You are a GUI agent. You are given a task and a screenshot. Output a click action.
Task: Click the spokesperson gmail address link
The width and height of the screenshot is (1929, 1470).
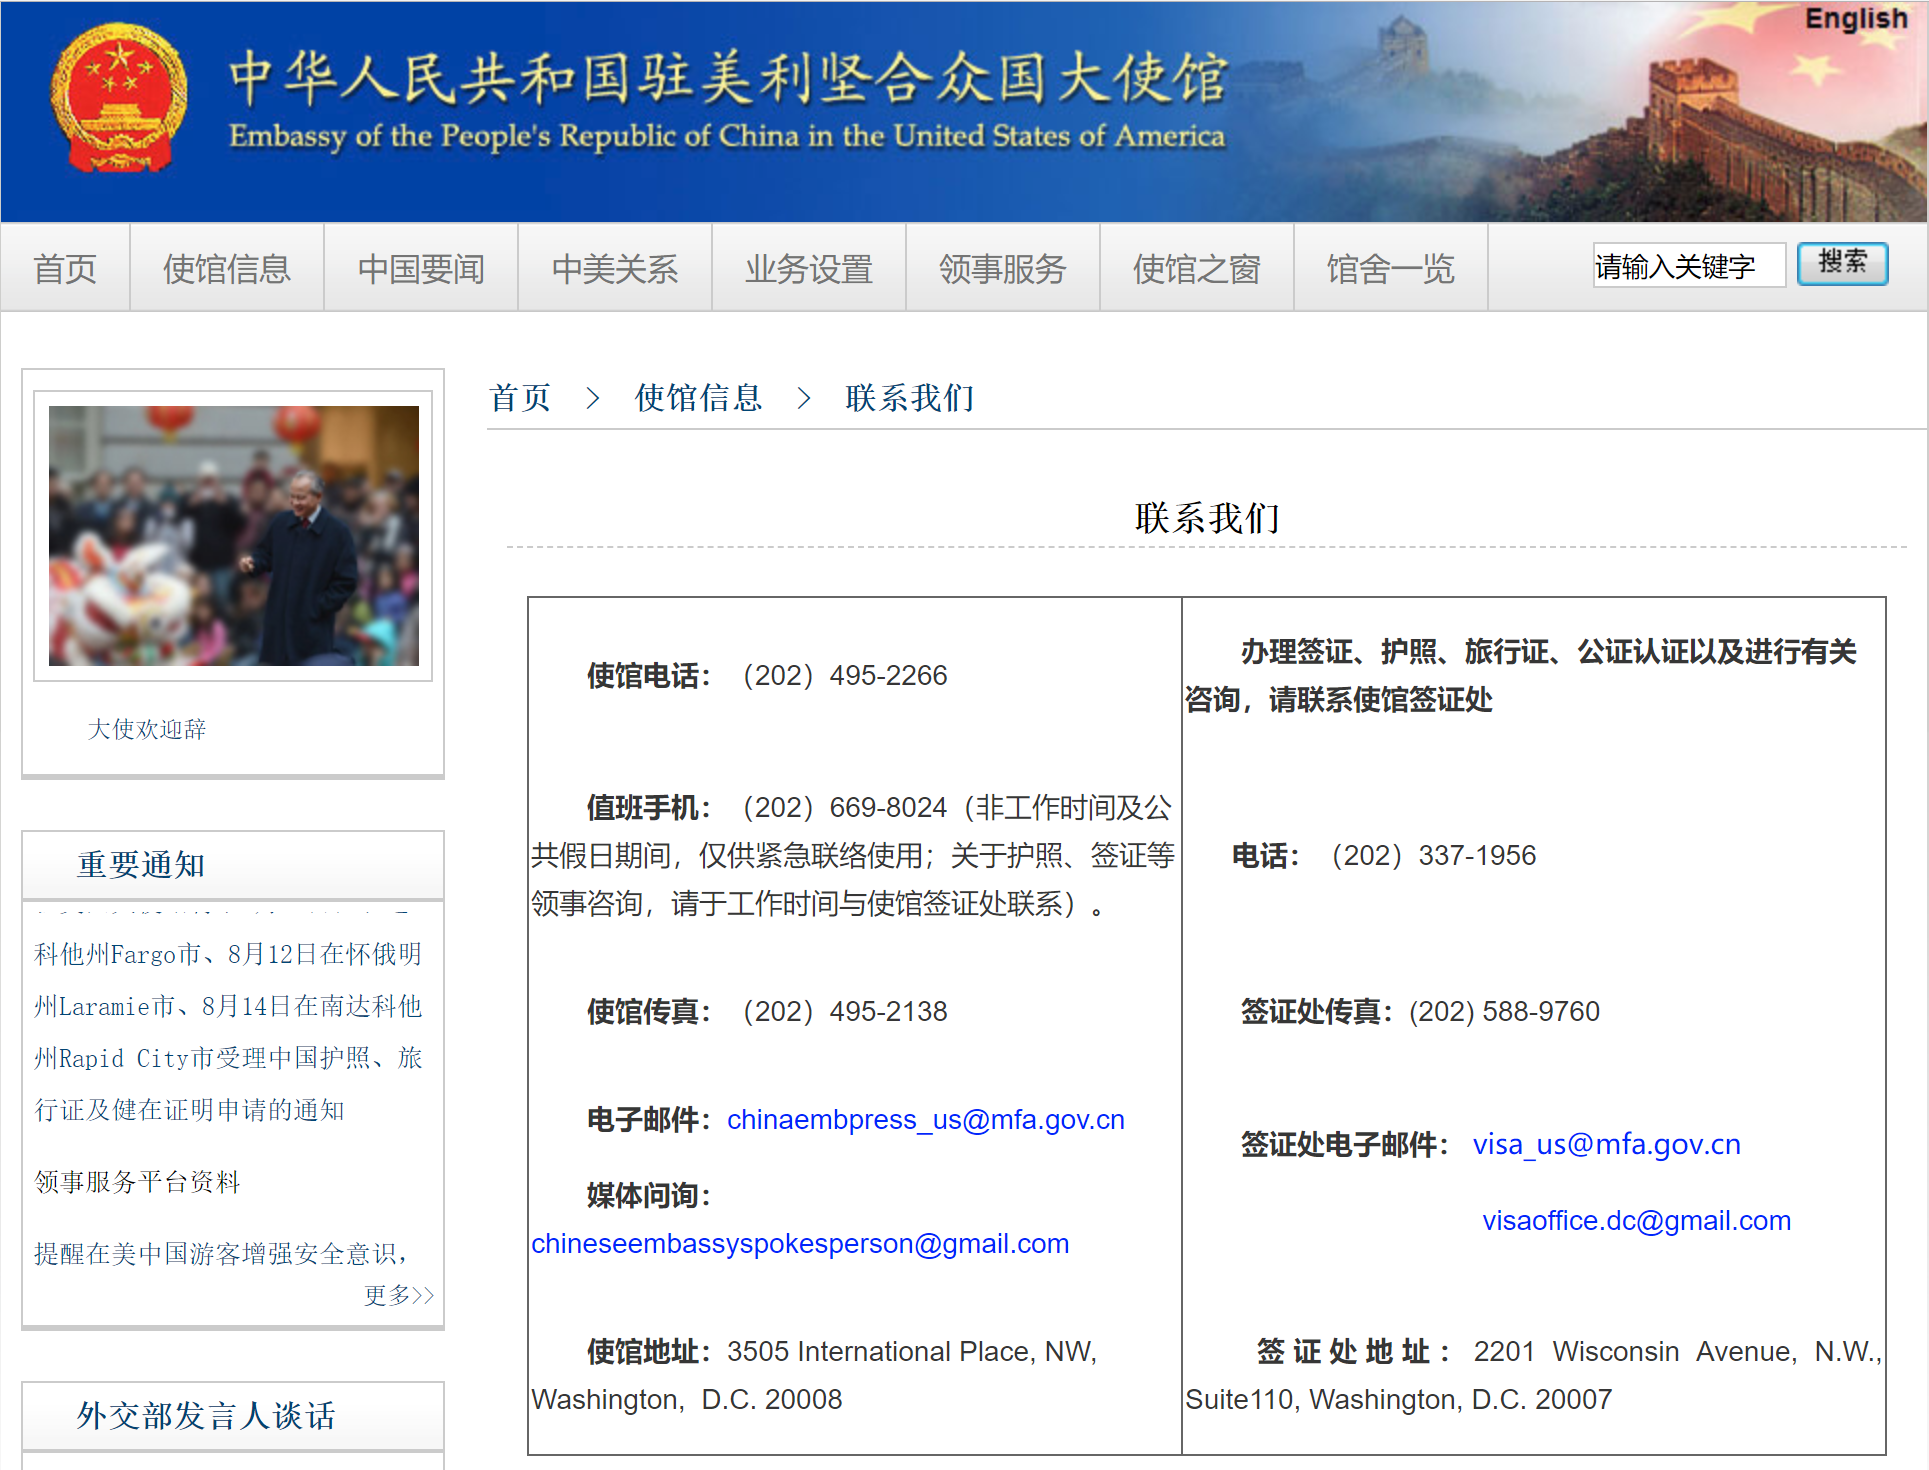coord(800,1244)
